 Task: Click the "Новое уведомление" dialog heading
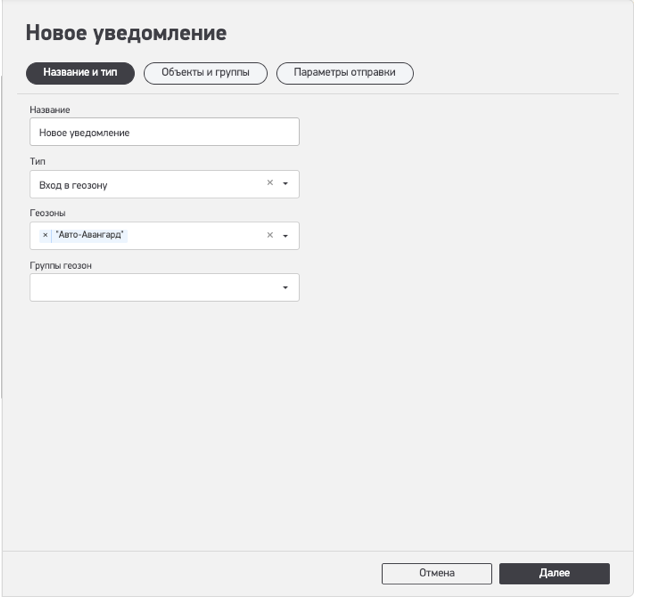(x=126, y=33)
